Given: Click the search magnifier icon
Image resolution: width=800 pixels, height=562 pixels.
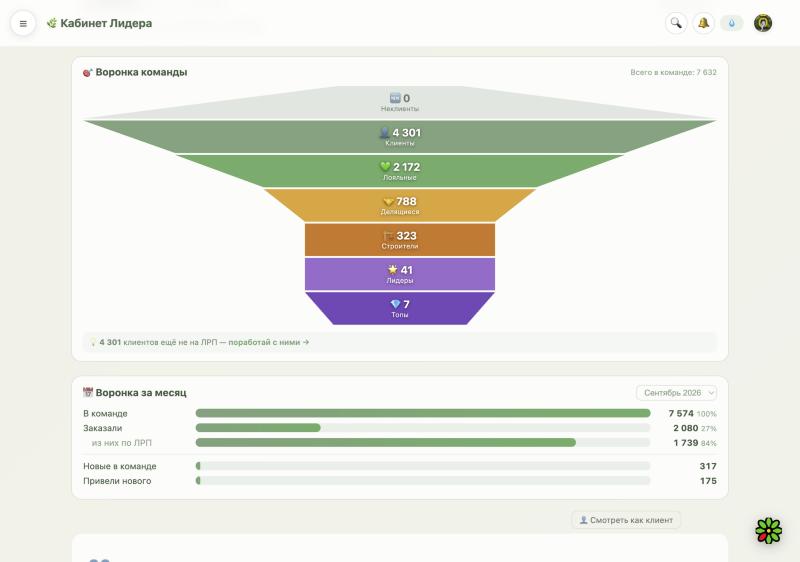Looking at the screenshot, I should (676, 23).
